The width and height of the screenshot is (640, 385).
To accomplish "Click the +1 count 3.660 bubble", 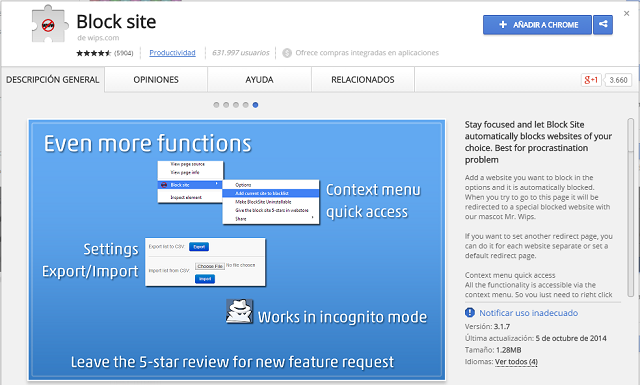I will pyautogui.click(x=618, y=80).
